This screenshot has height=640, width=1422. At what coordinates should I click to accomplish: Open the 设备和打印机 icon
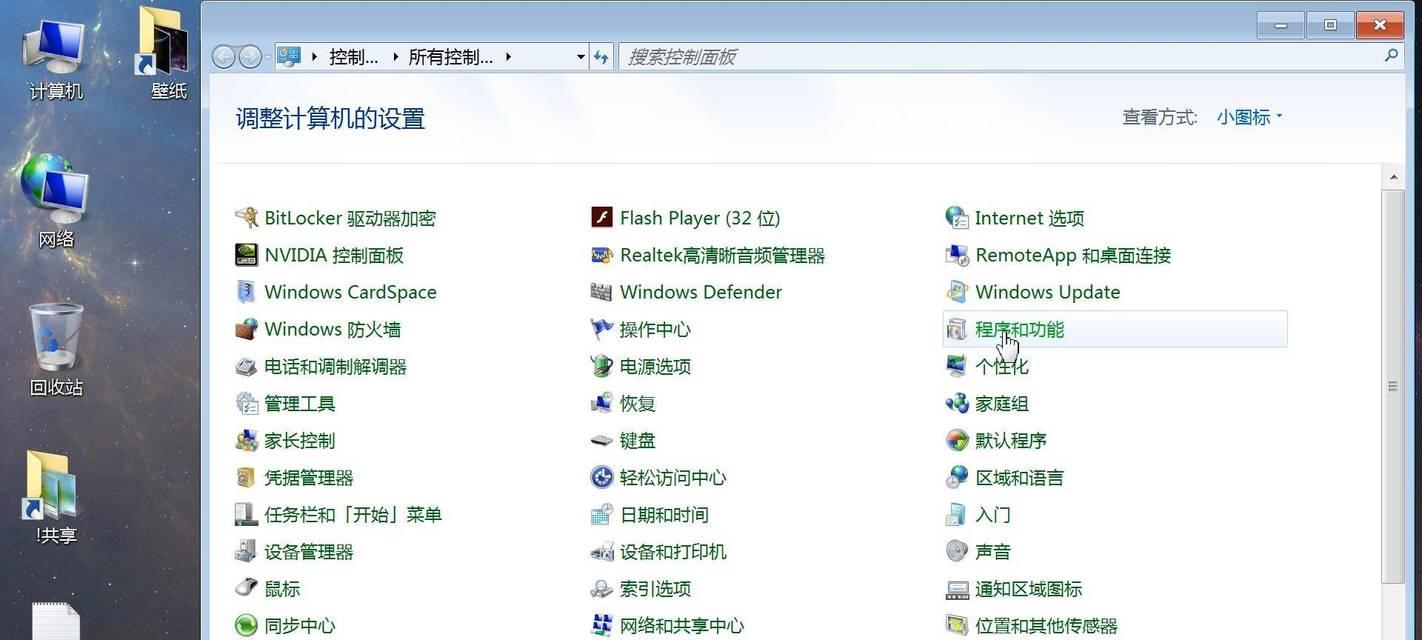tap(601, 551)
